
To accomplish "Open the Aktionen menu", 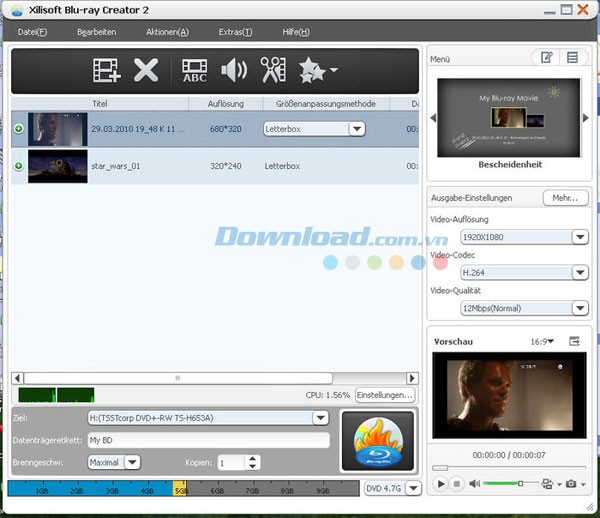I will coord(167,32).
